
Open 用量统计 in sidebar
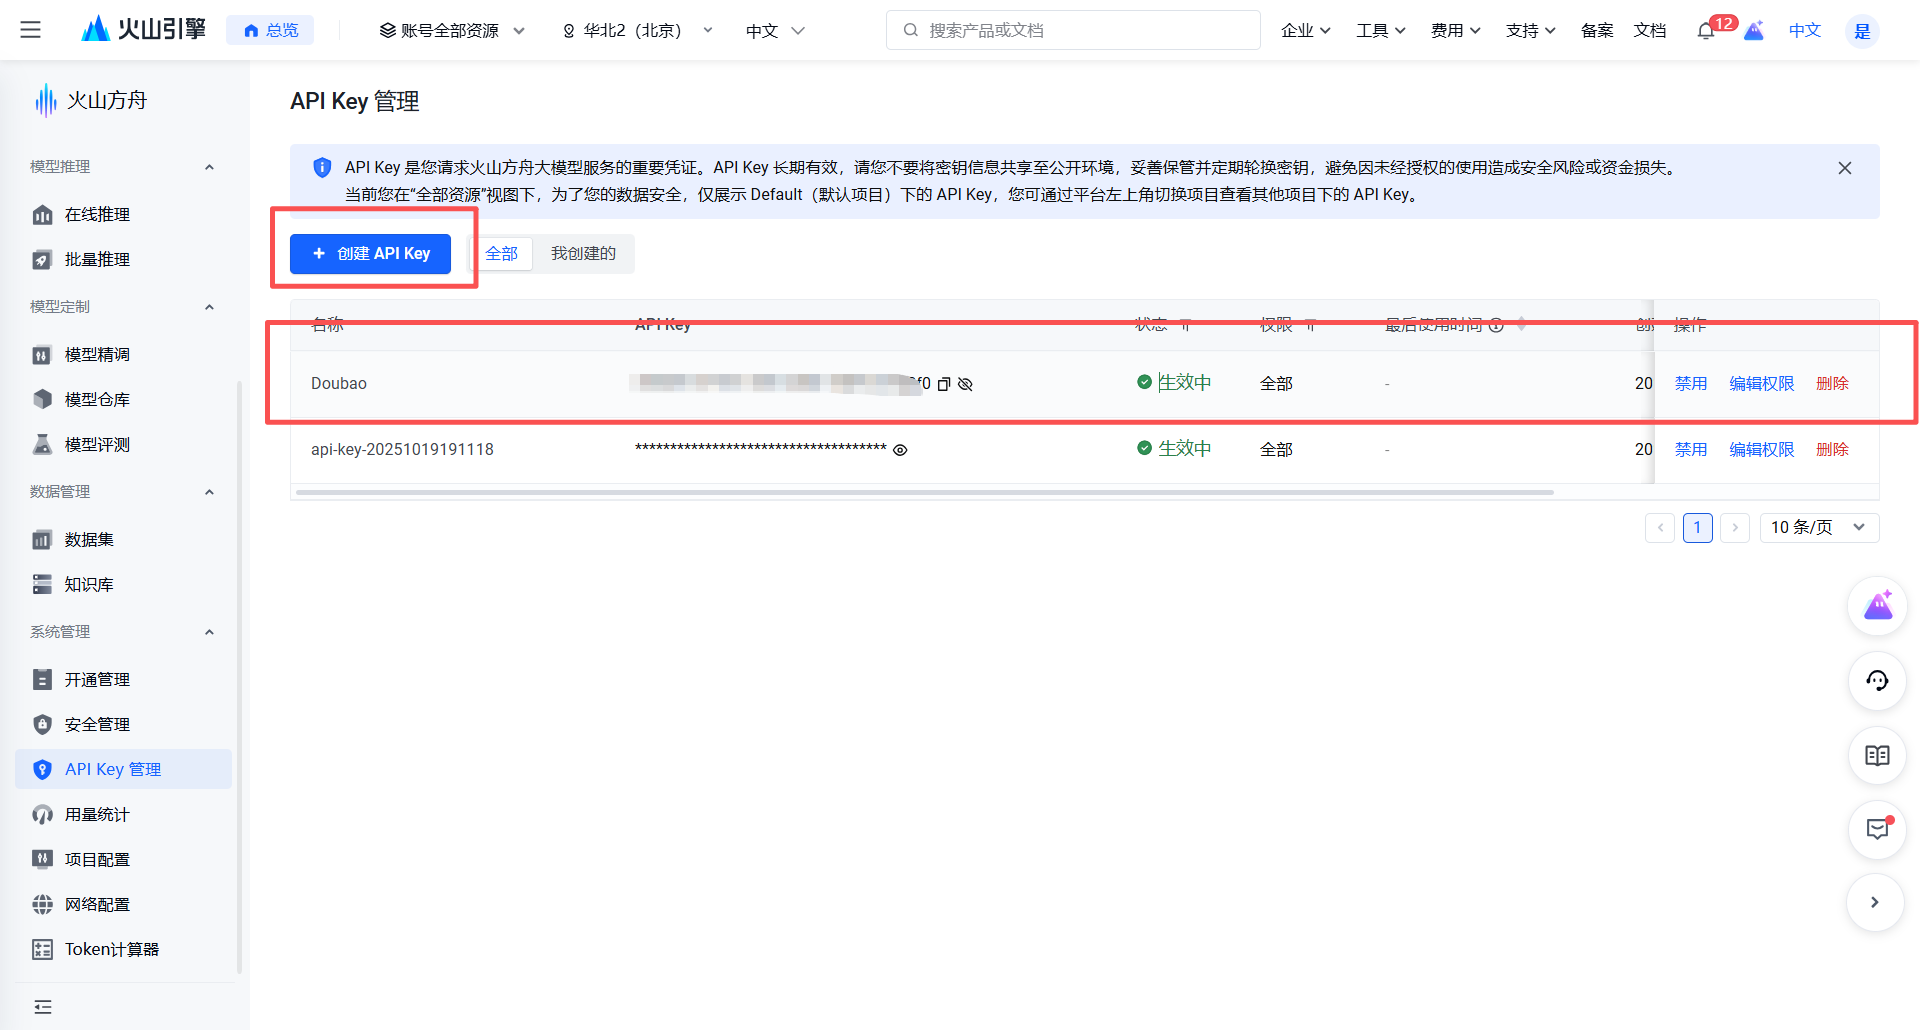(124, 815)
